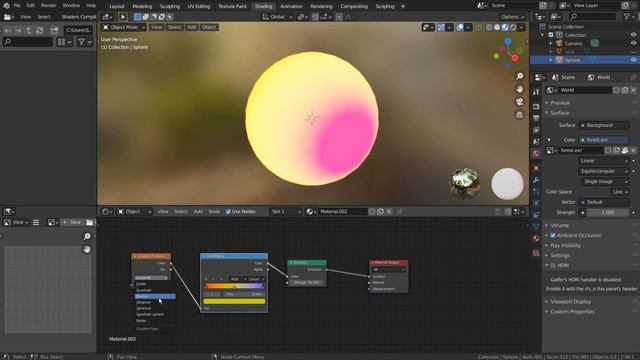Switch to the Animation workspace tab
Screen dimensions: 640x360
click(x=291, y=6)
